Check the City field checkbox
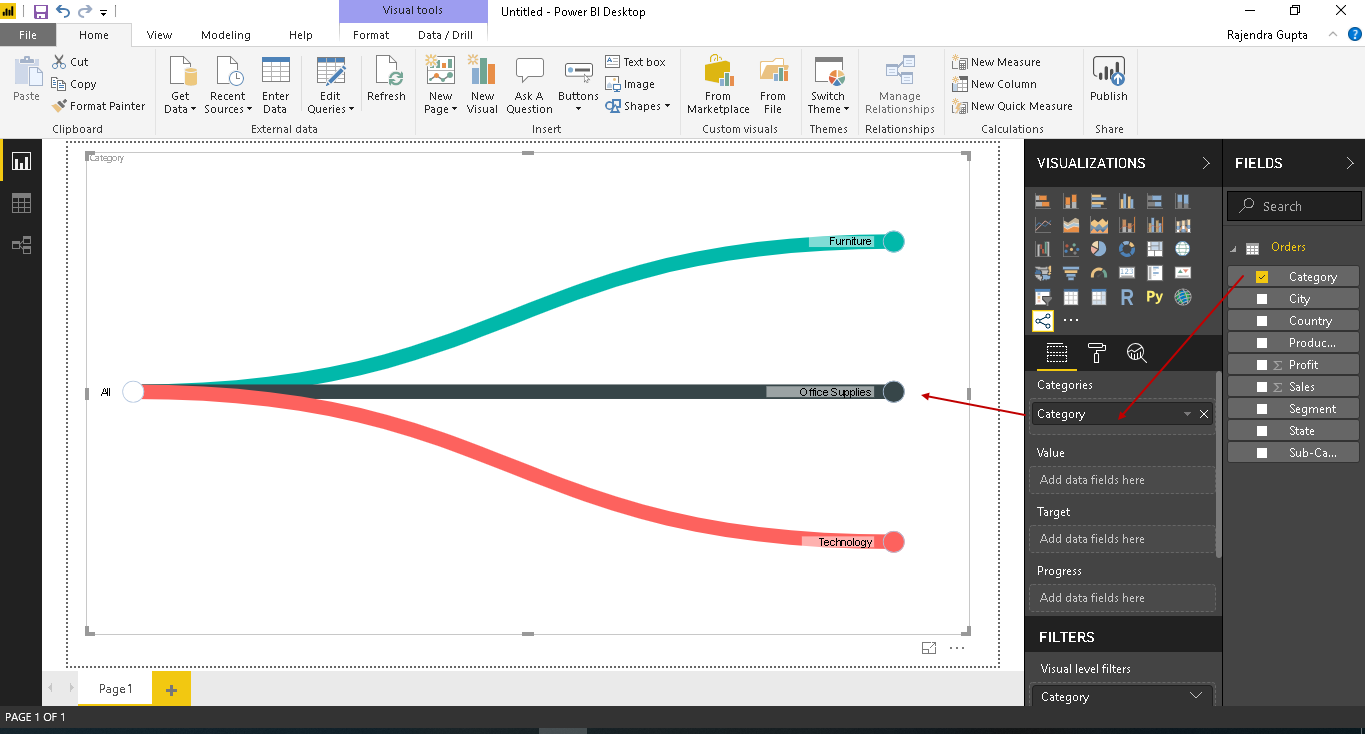This screenshot has width=1365, height=734. 1262,299
